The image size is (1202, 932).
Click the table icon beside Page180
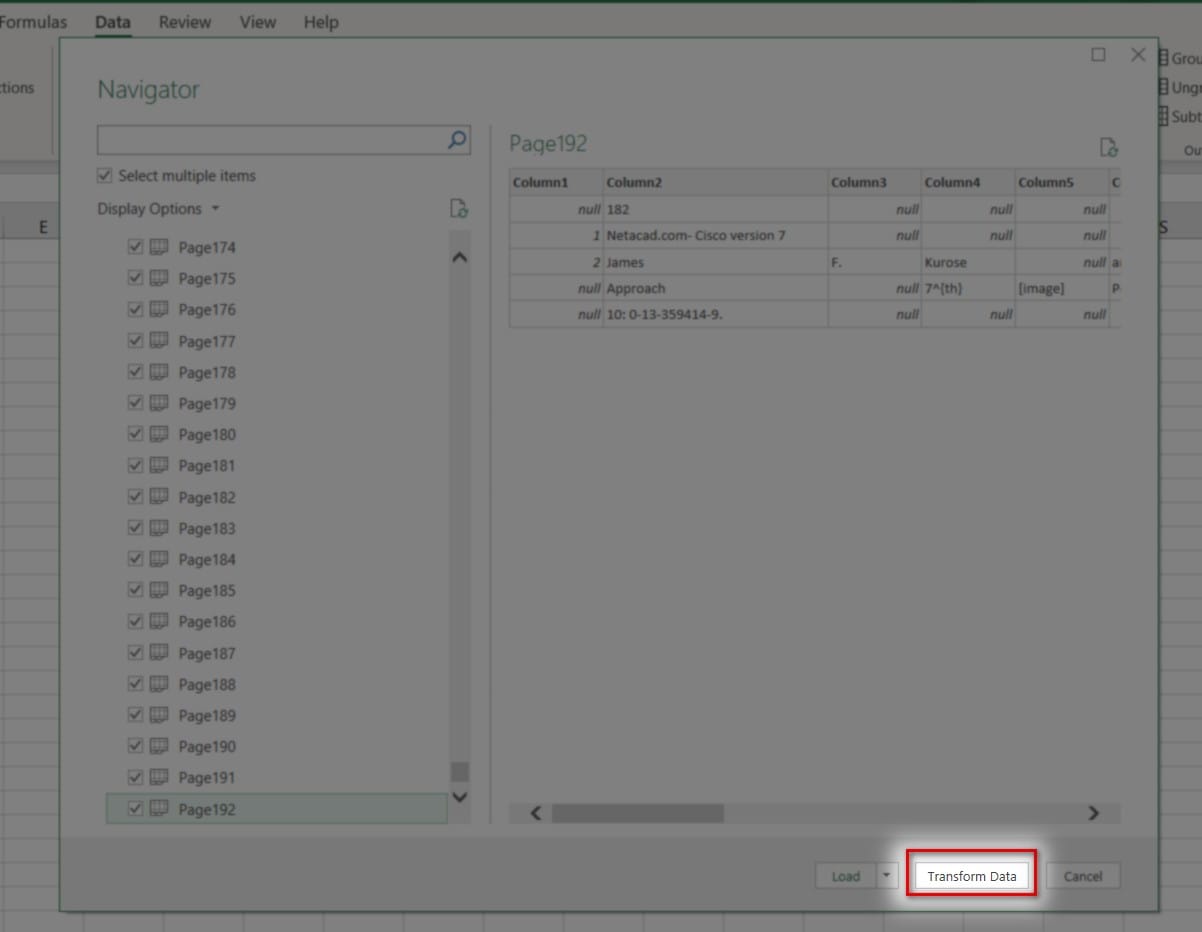[x=158, y=434]
